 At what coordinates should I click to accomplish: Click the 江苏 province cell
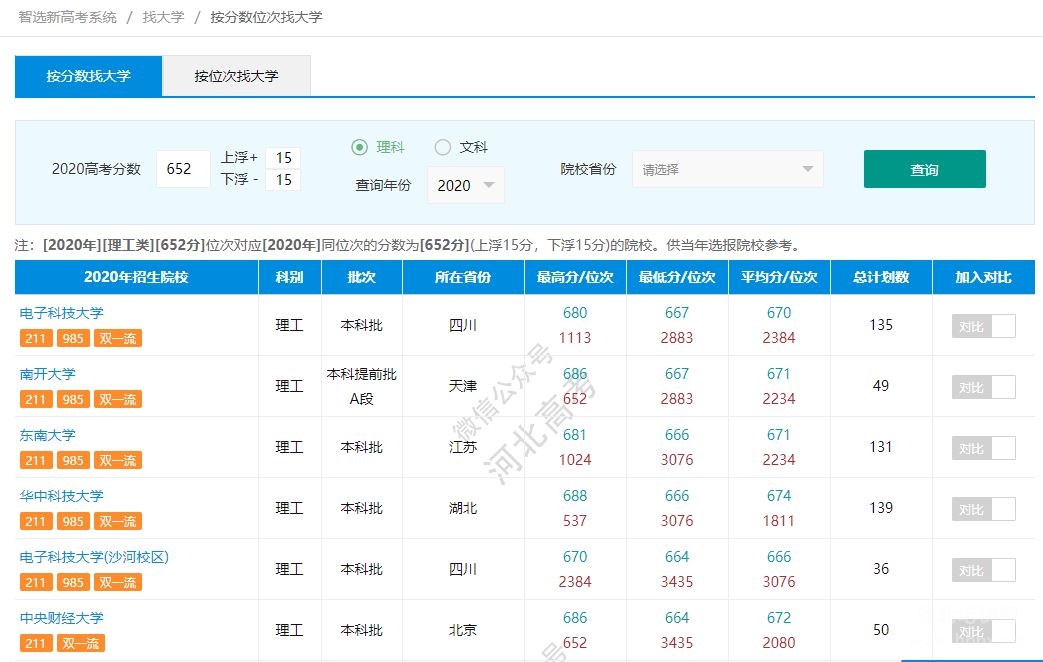[x=463, y=447]
